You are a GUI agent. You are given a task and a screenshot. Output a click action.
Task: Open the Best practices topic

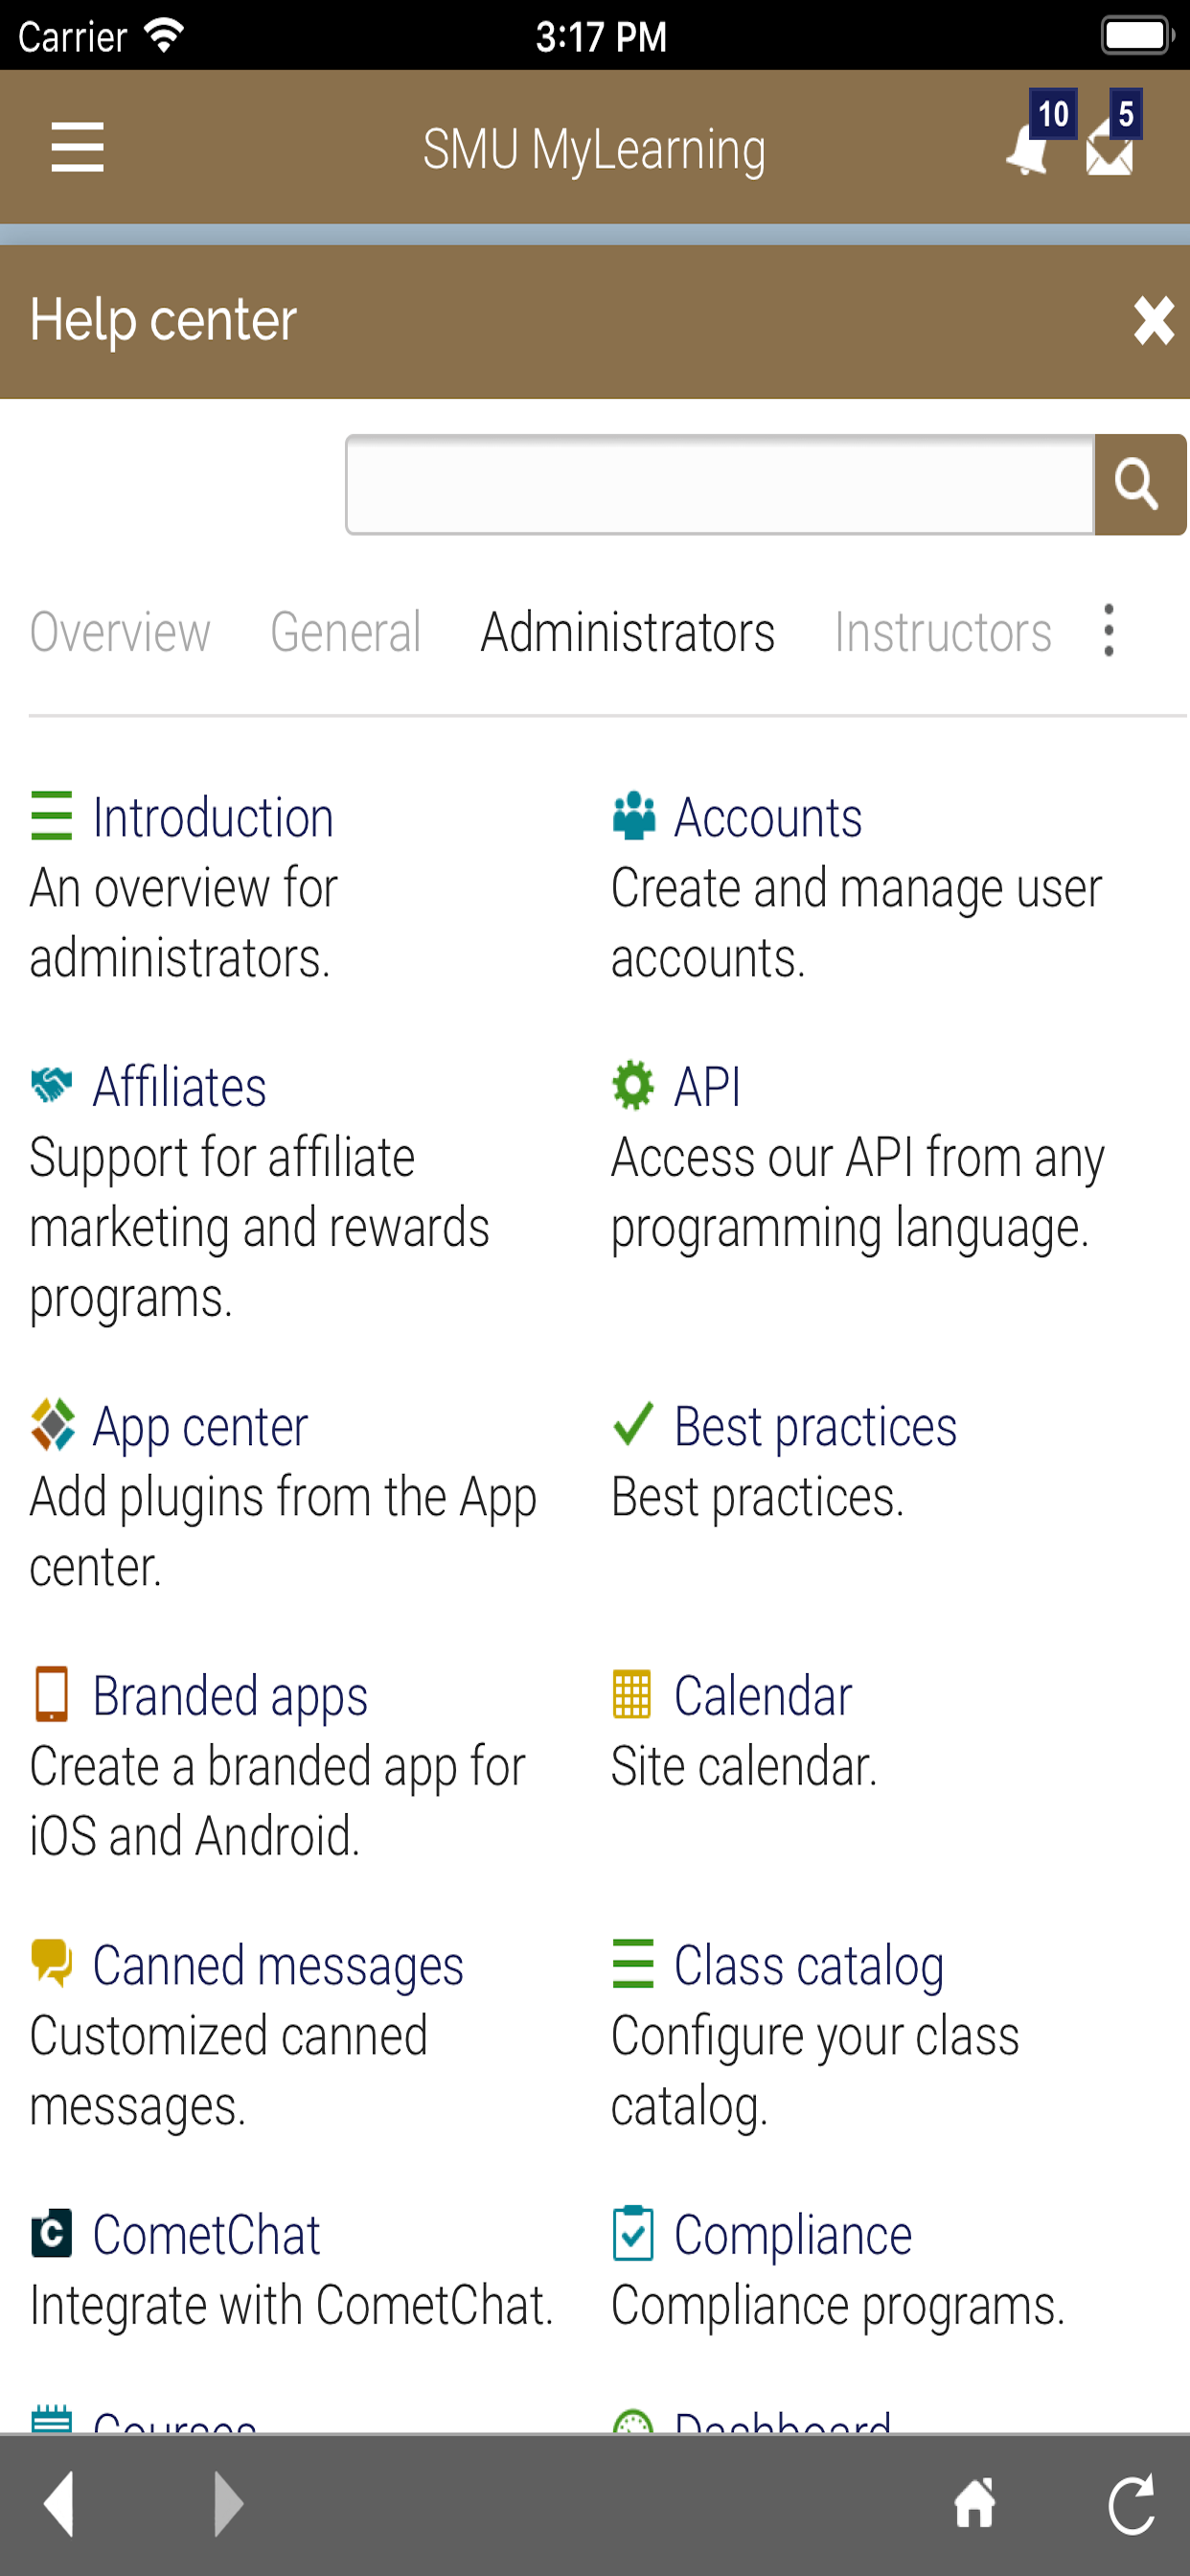815,1427
